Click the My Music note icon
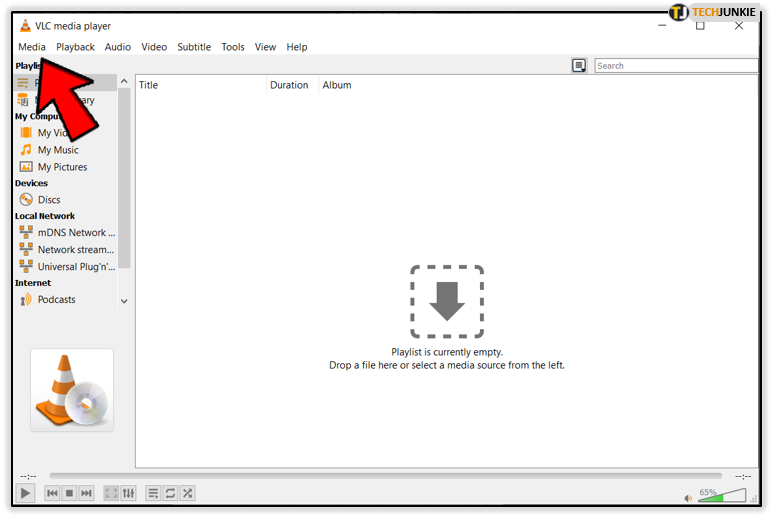The image size is (773, 518). tap(26, 149)
